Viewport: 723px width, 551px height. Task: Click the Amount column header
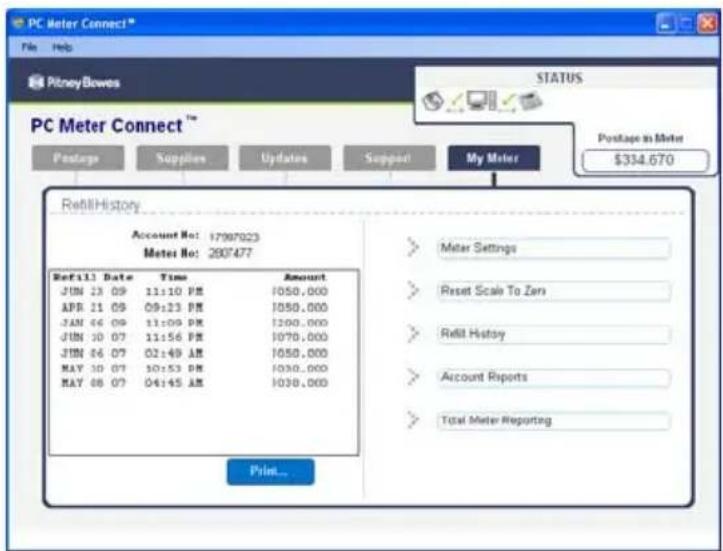pyautogui.click(x=305, y=277)
